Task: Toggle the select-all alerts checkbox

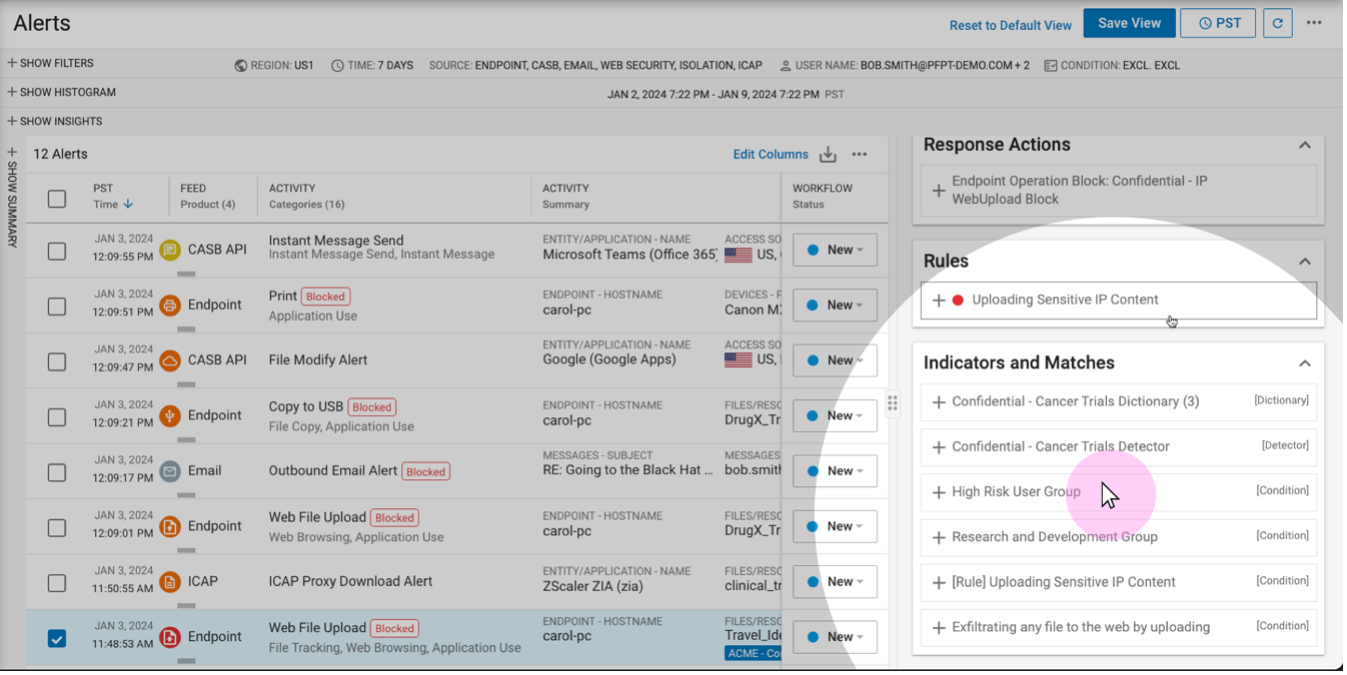Action: click(57, 198)
